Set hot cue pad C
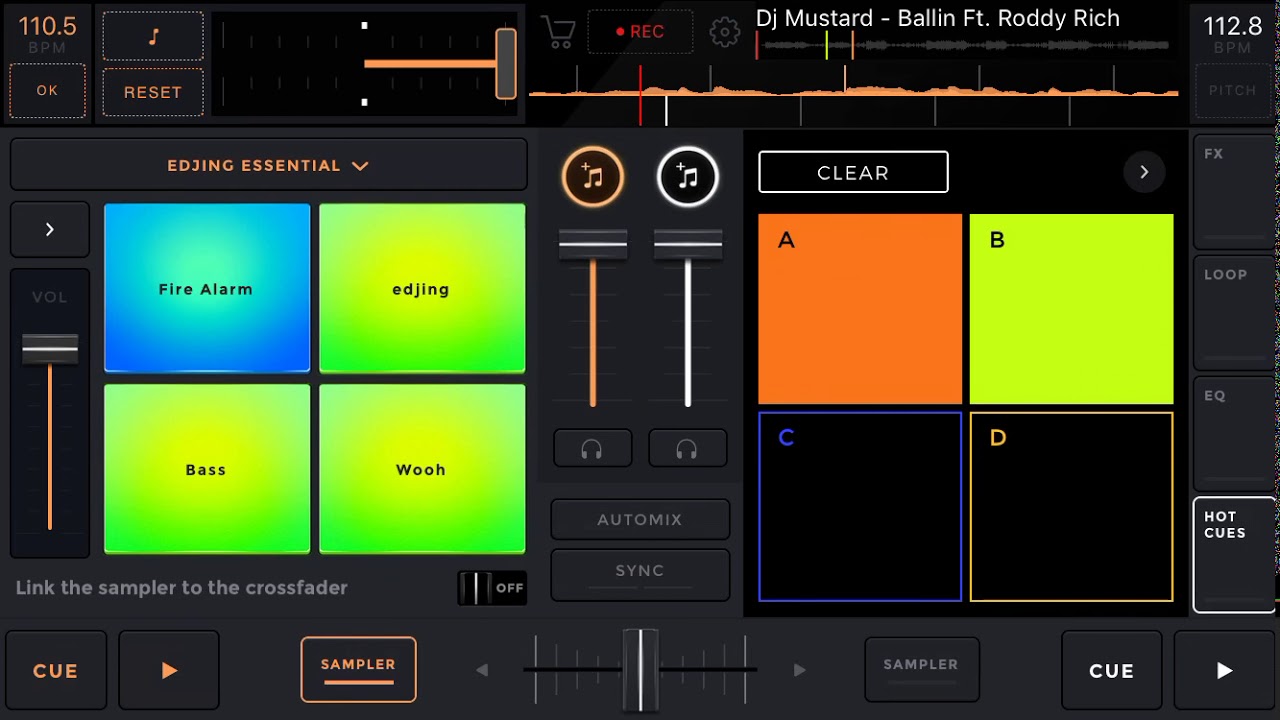Screen dimensions: 1280x720 pyautogui.click(x=860, y=507)
